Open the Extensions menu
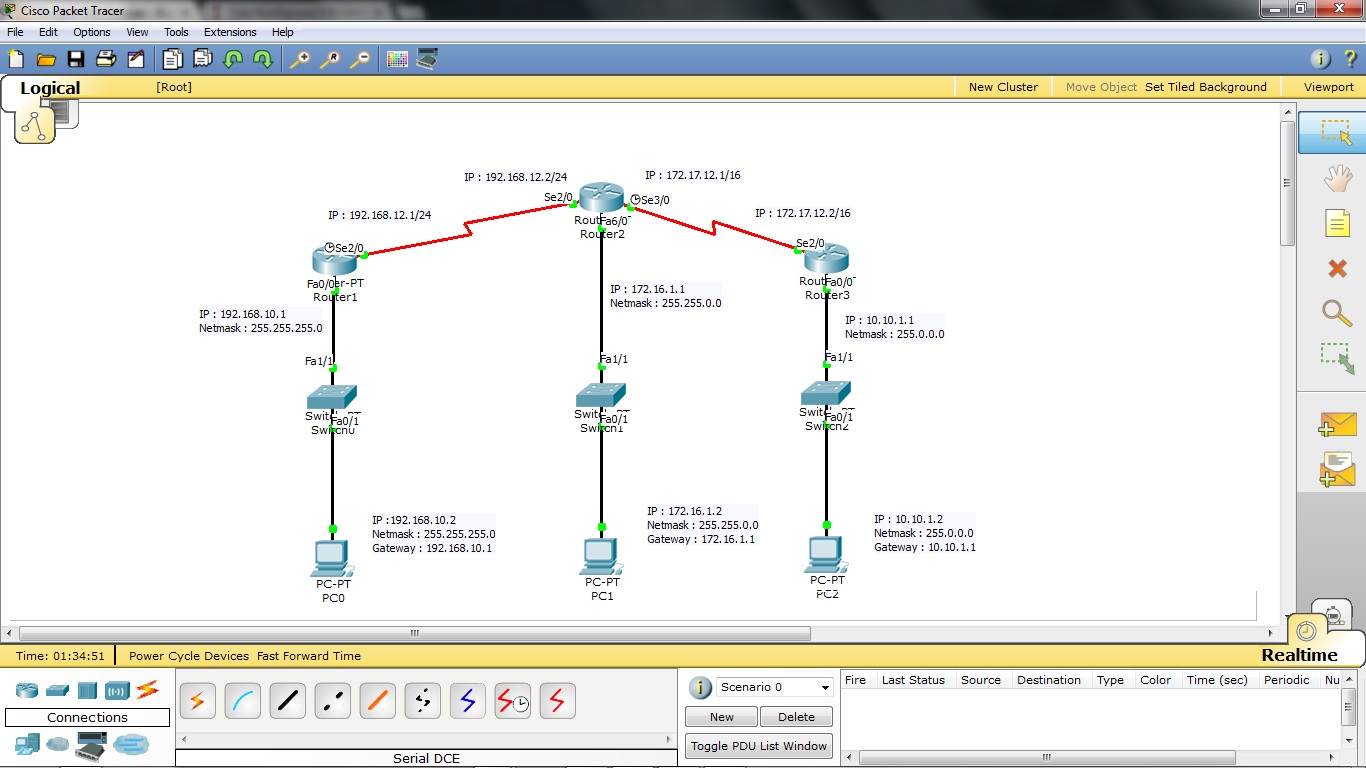Viewport: 1366px width, 768px height. tap(230, 31)
